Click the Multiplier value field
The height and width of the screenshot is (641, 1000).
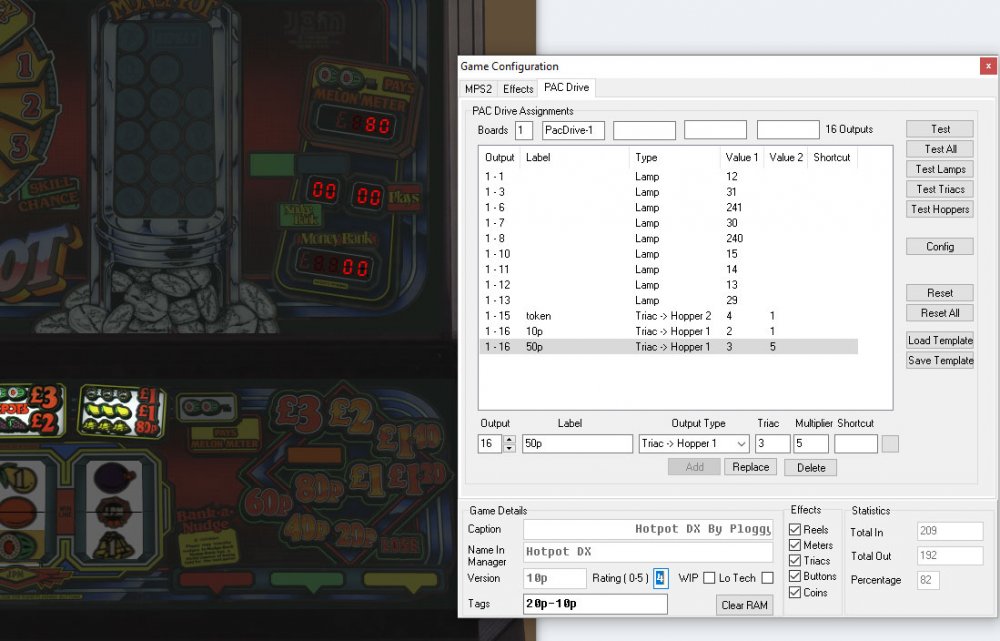click(811, 443)
